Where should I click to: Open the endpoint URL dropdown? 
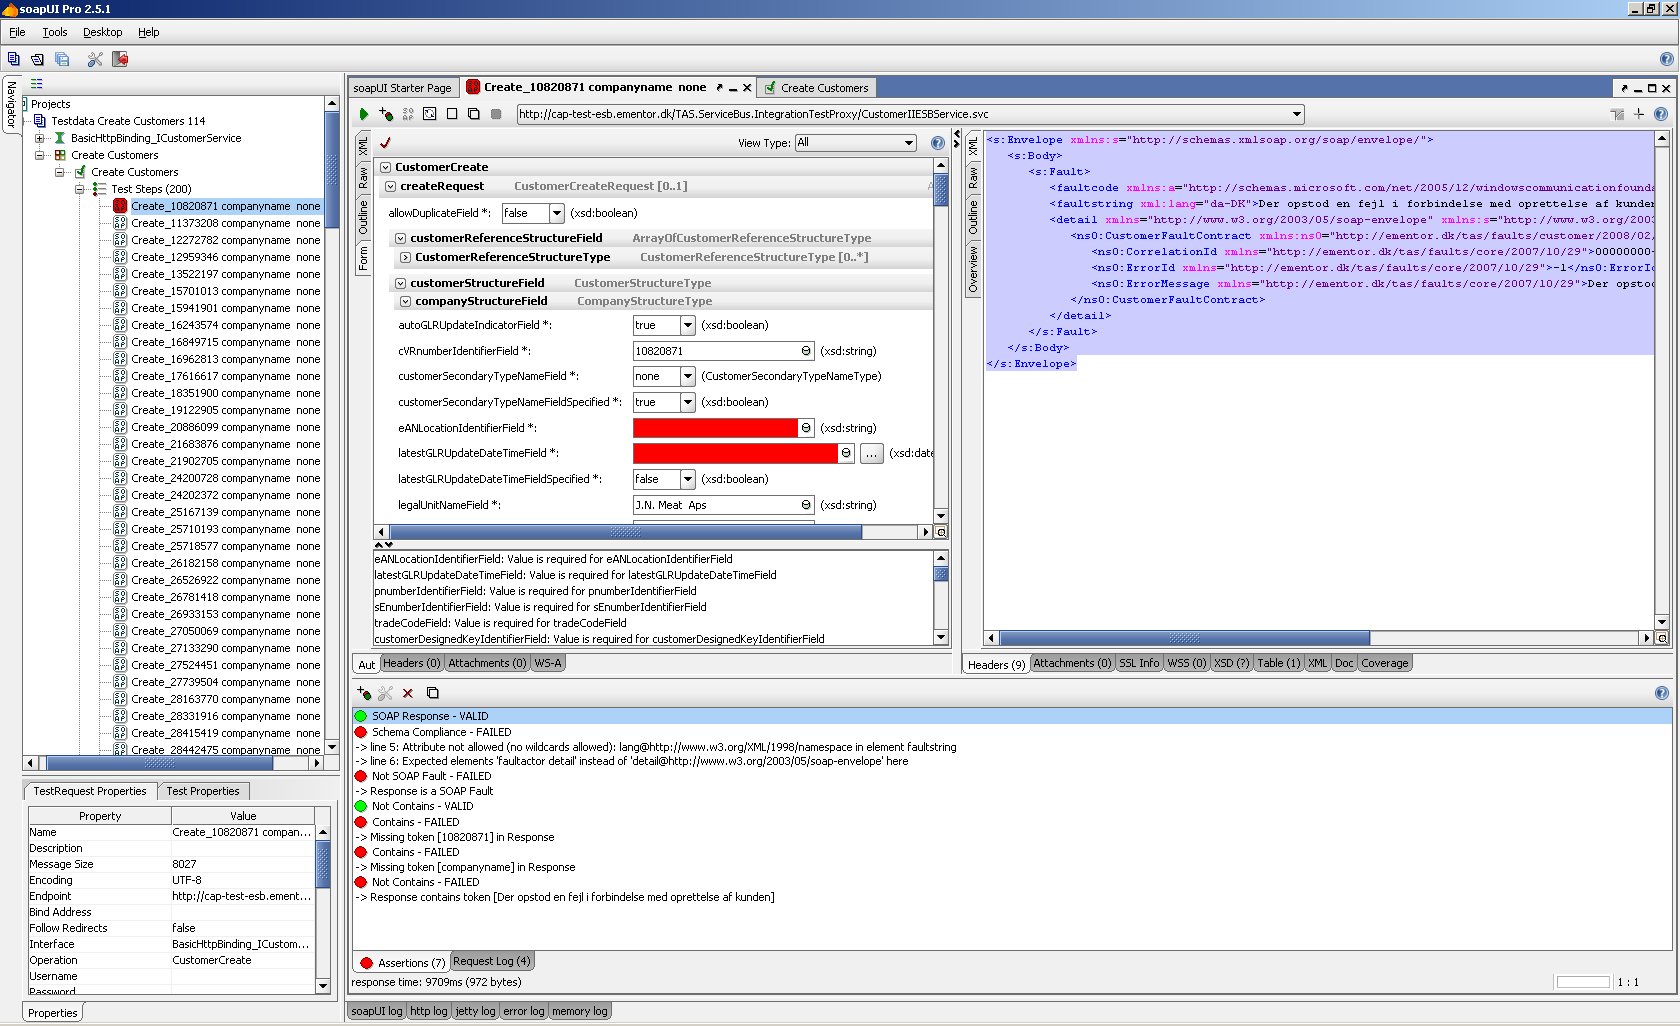pyautogui.click(x=1296, y=114)
